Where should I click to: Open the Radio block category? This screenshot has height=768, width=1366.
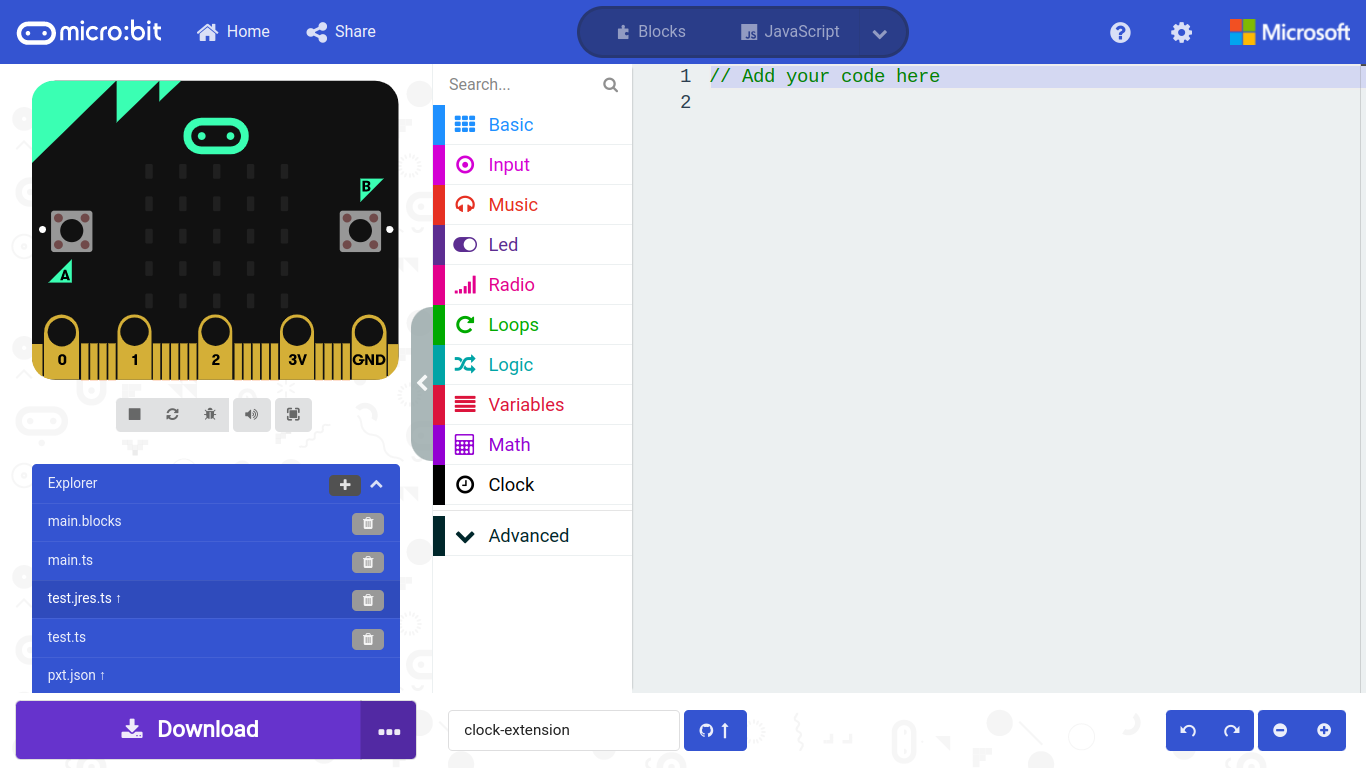click(513, 284)
